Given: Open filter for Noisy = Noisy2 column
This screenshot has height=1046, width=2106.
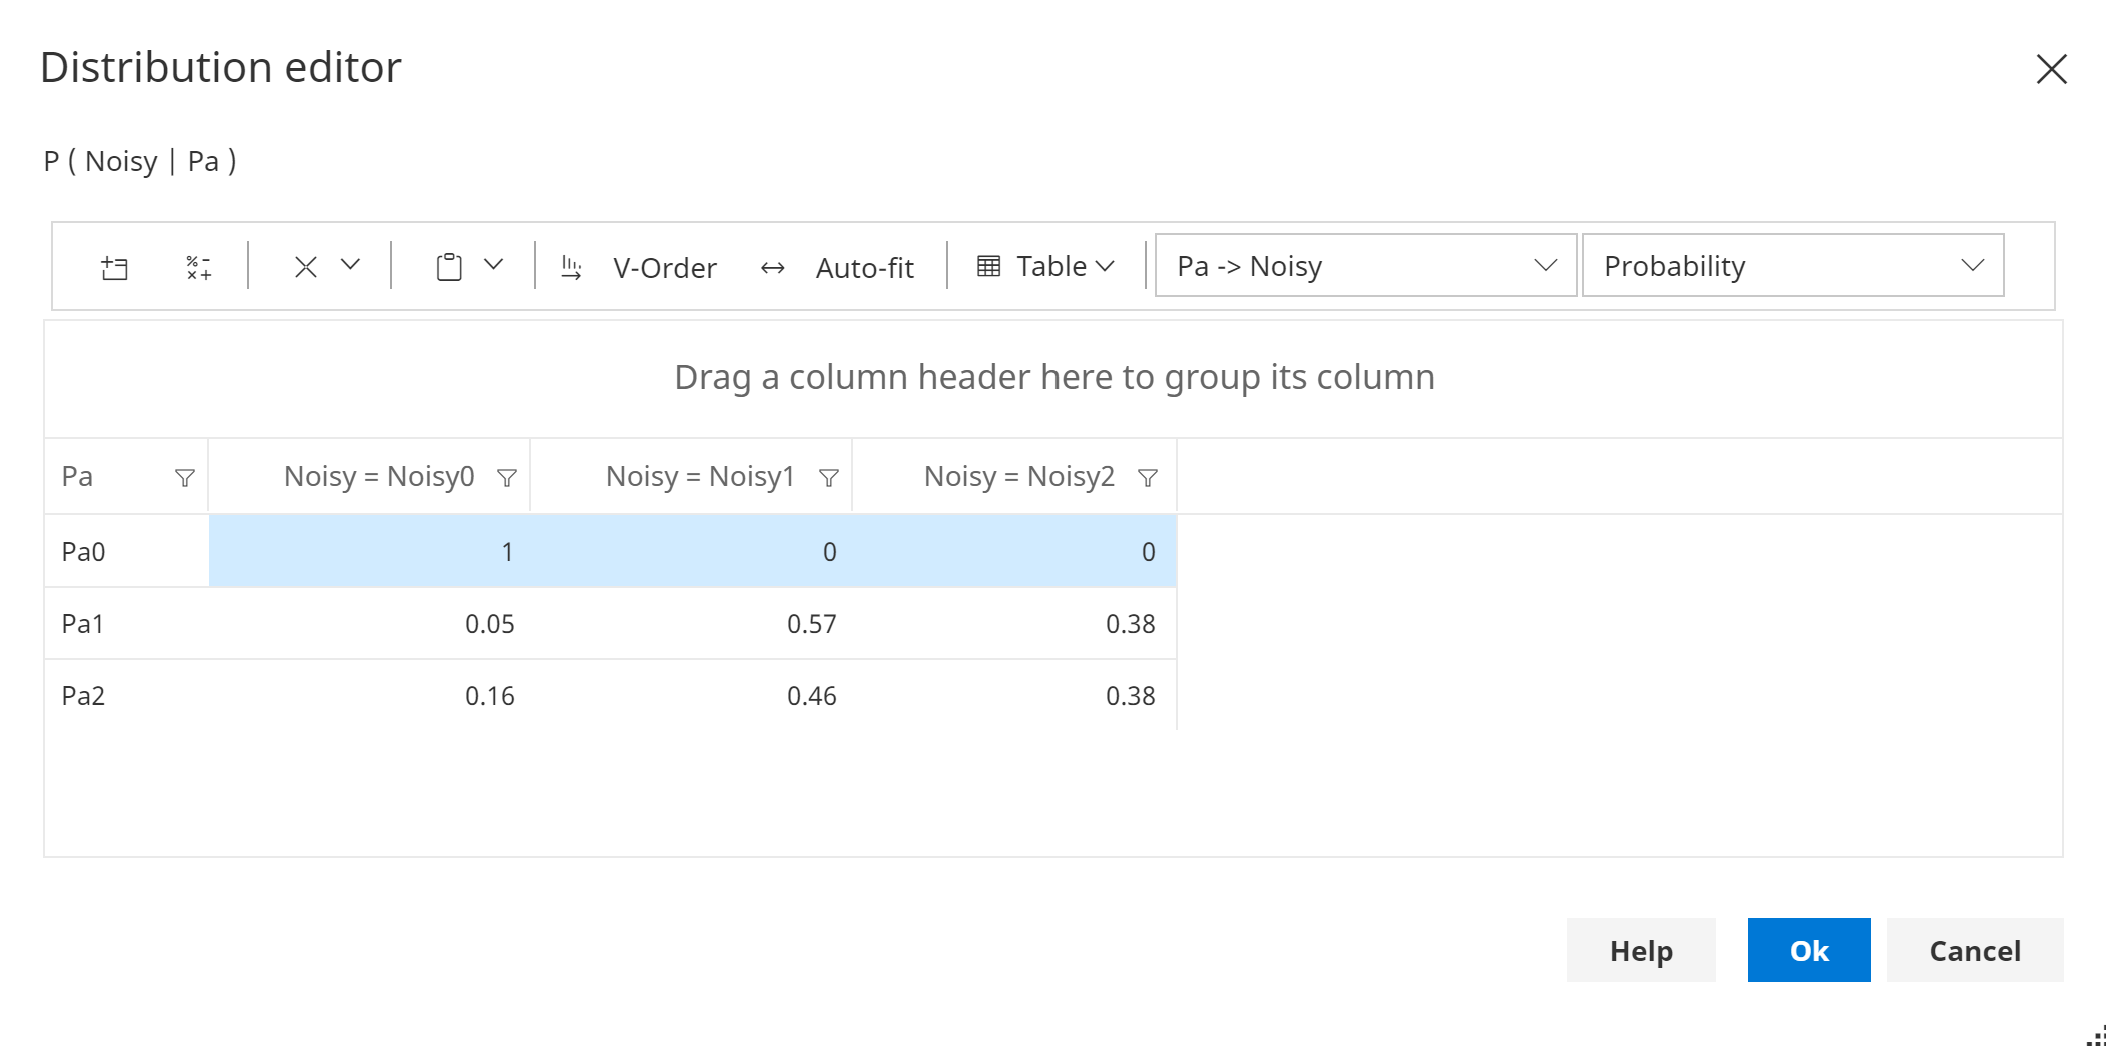Looking at the screenshot, I should pos(1148,478).
